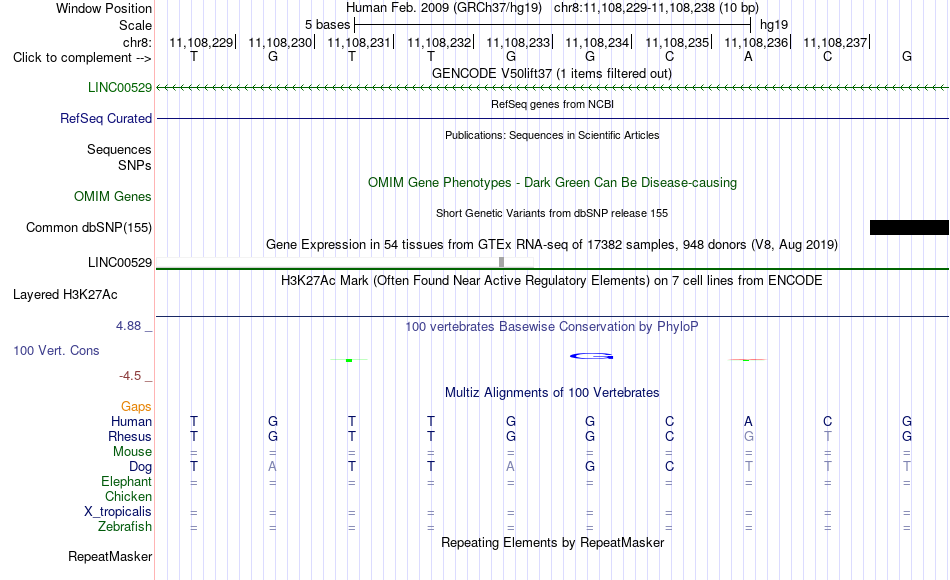Image resolution: width=950 pixels, height=580 pixels.
Task: Click the black dbSNP variant block
Action: pyautogui.click(x=909, y=227)
